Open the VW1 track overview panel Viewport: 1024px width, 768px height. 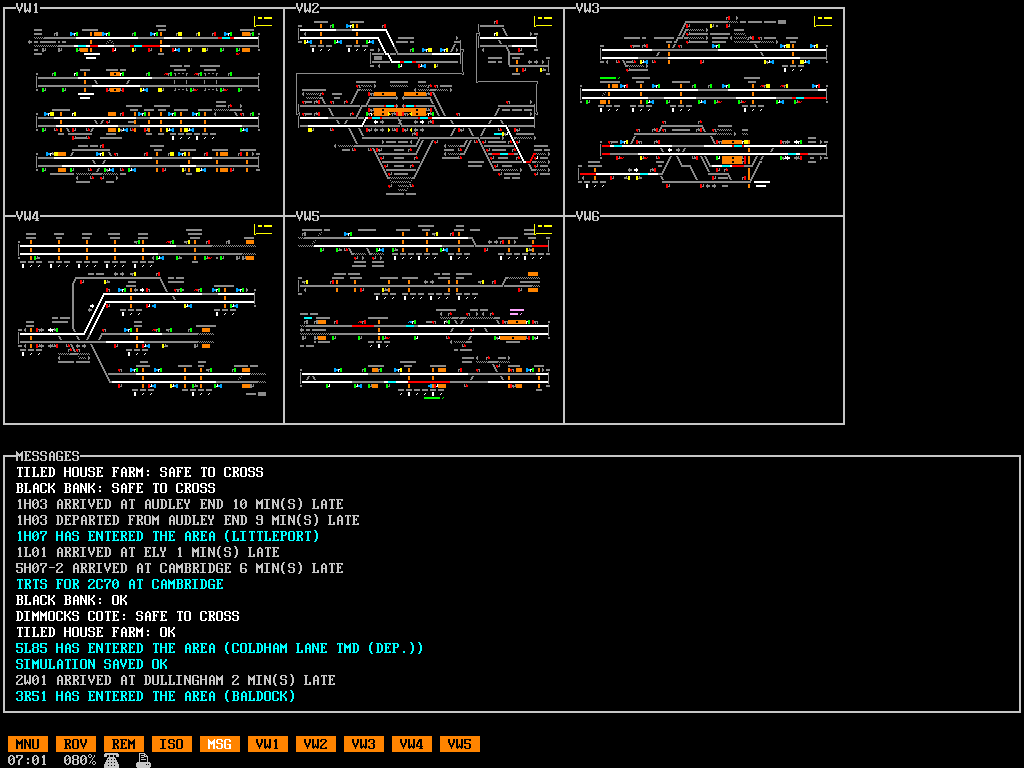coord(144,112)
